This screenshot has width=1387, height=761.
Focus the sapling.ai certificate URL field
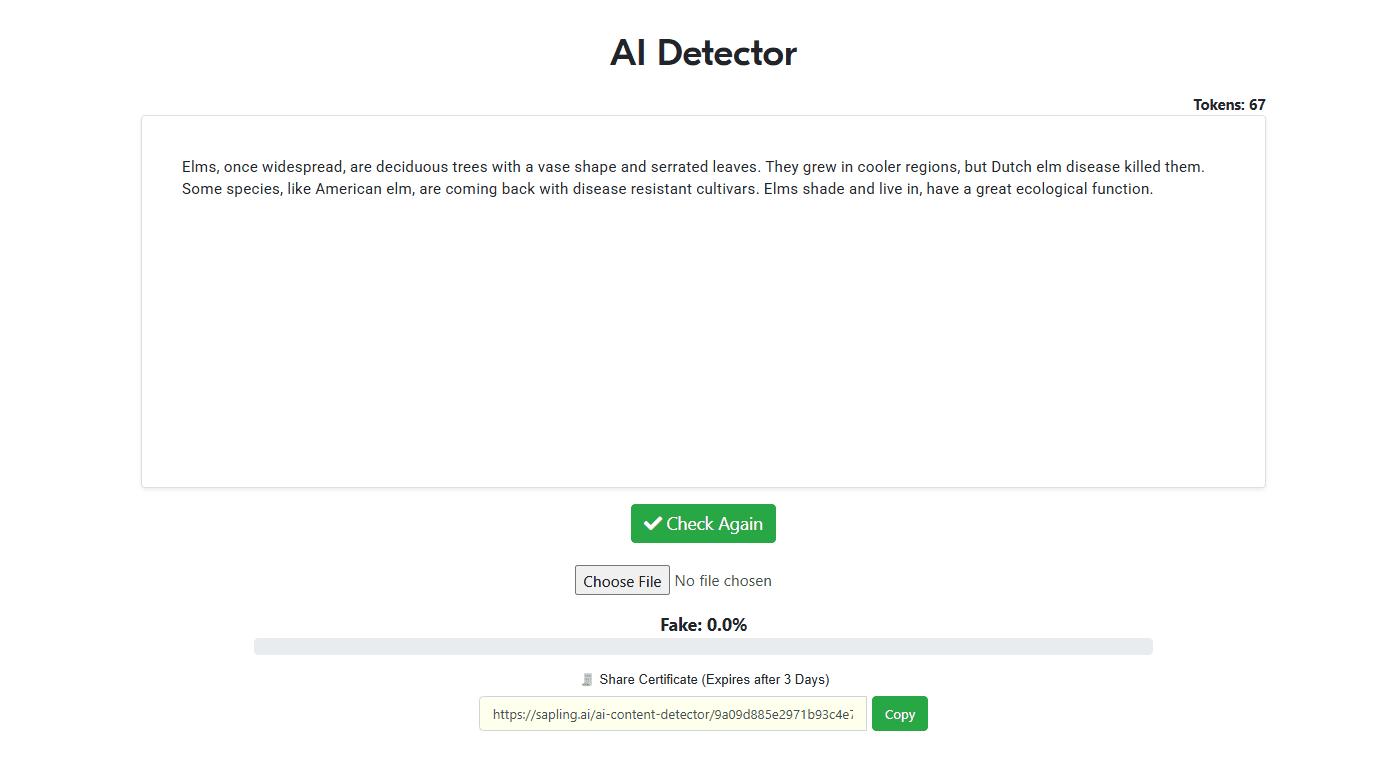[672, 714]
